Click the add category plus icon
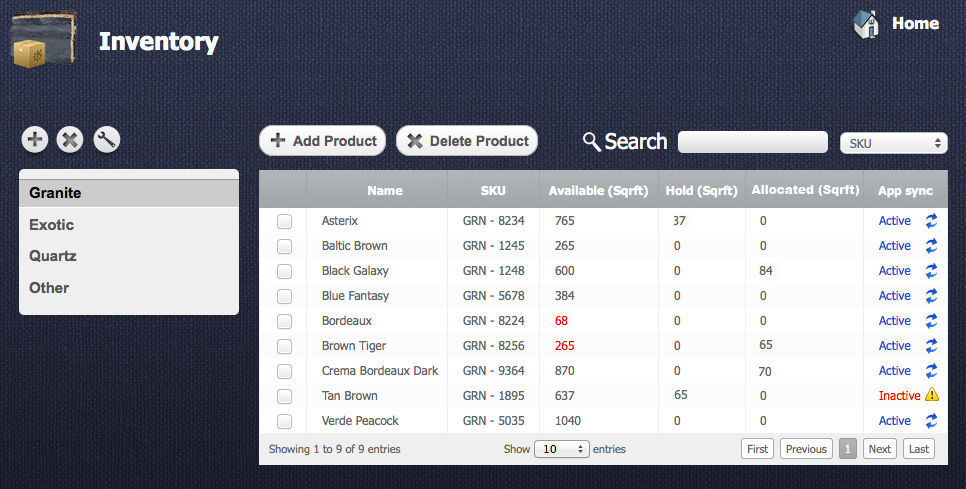 (35, 140)
